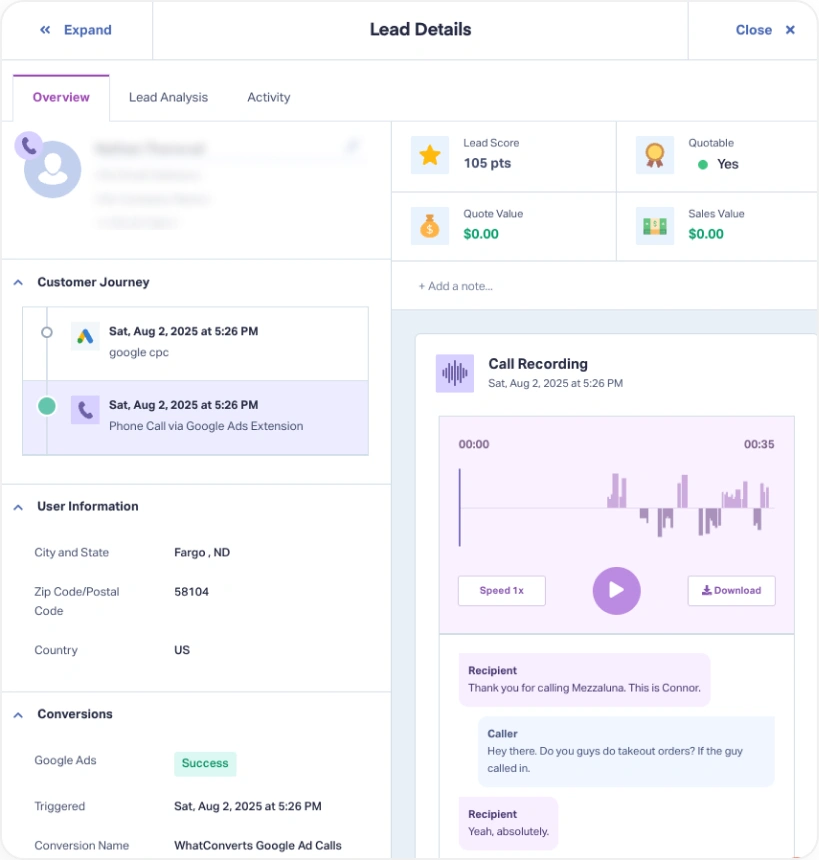Collapse the Conversions section
This screenshot has width=819, height=860.
click(x=18, y=715)
